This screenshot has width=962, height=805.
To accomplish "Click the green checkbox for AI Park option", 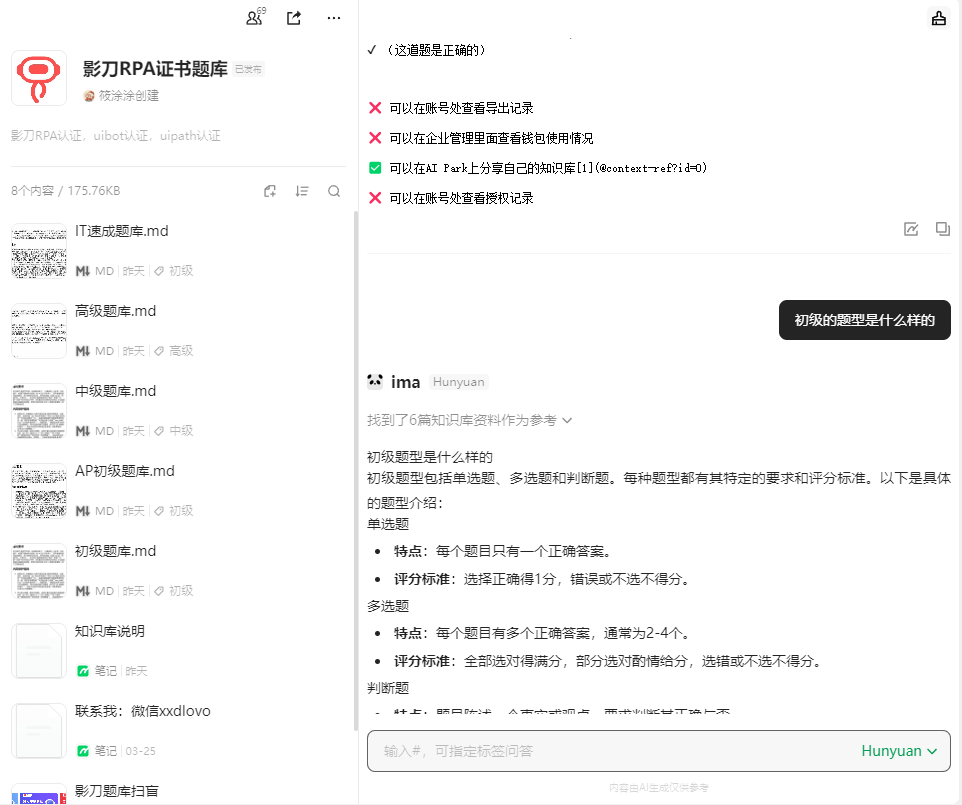I will click(x=375, y=168).
